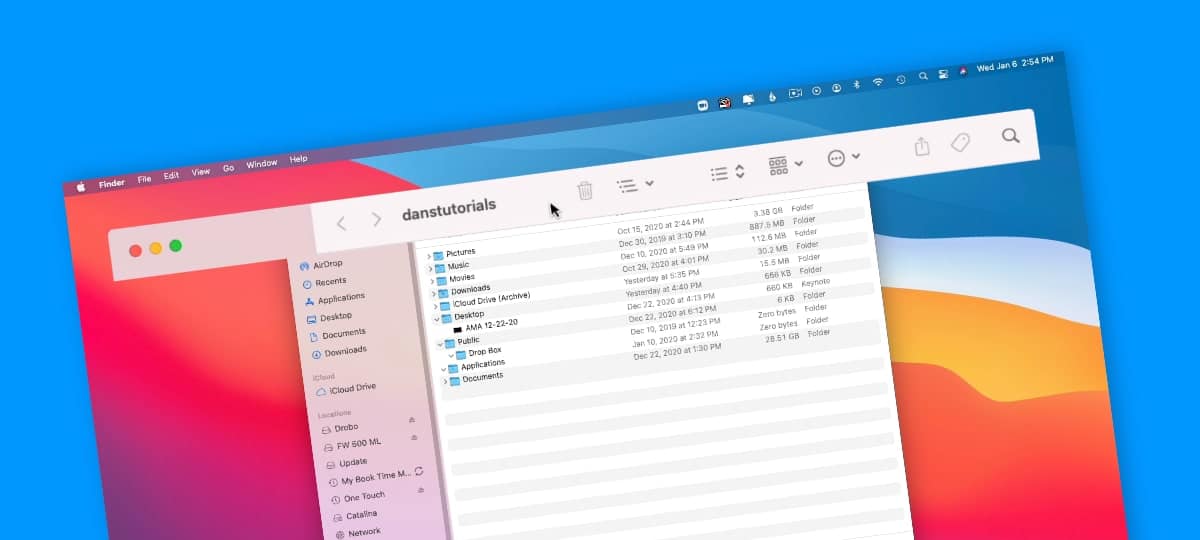Open the Group By grid dropdown

(x=785, y=166)
